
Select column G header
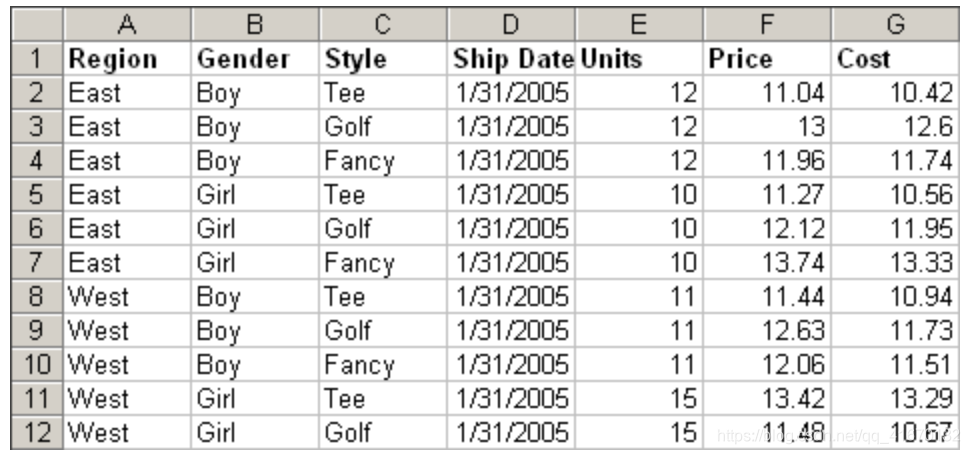click(895, 24)
